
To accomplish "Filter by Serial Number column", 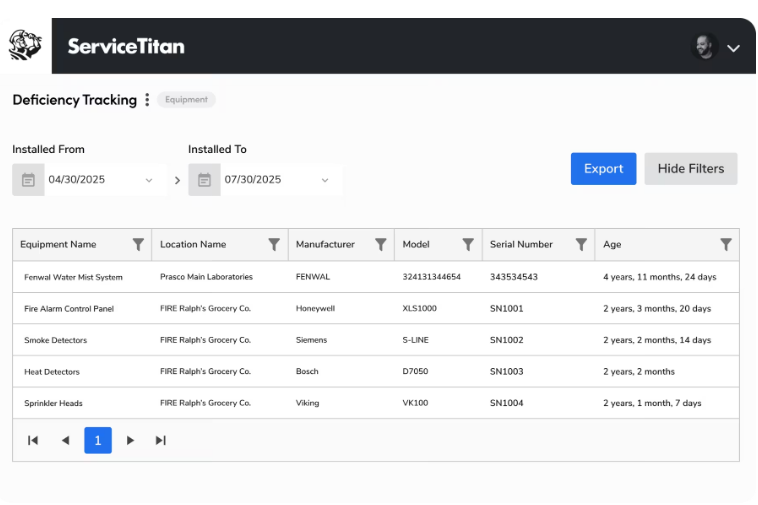I will [x=581, y=245].
